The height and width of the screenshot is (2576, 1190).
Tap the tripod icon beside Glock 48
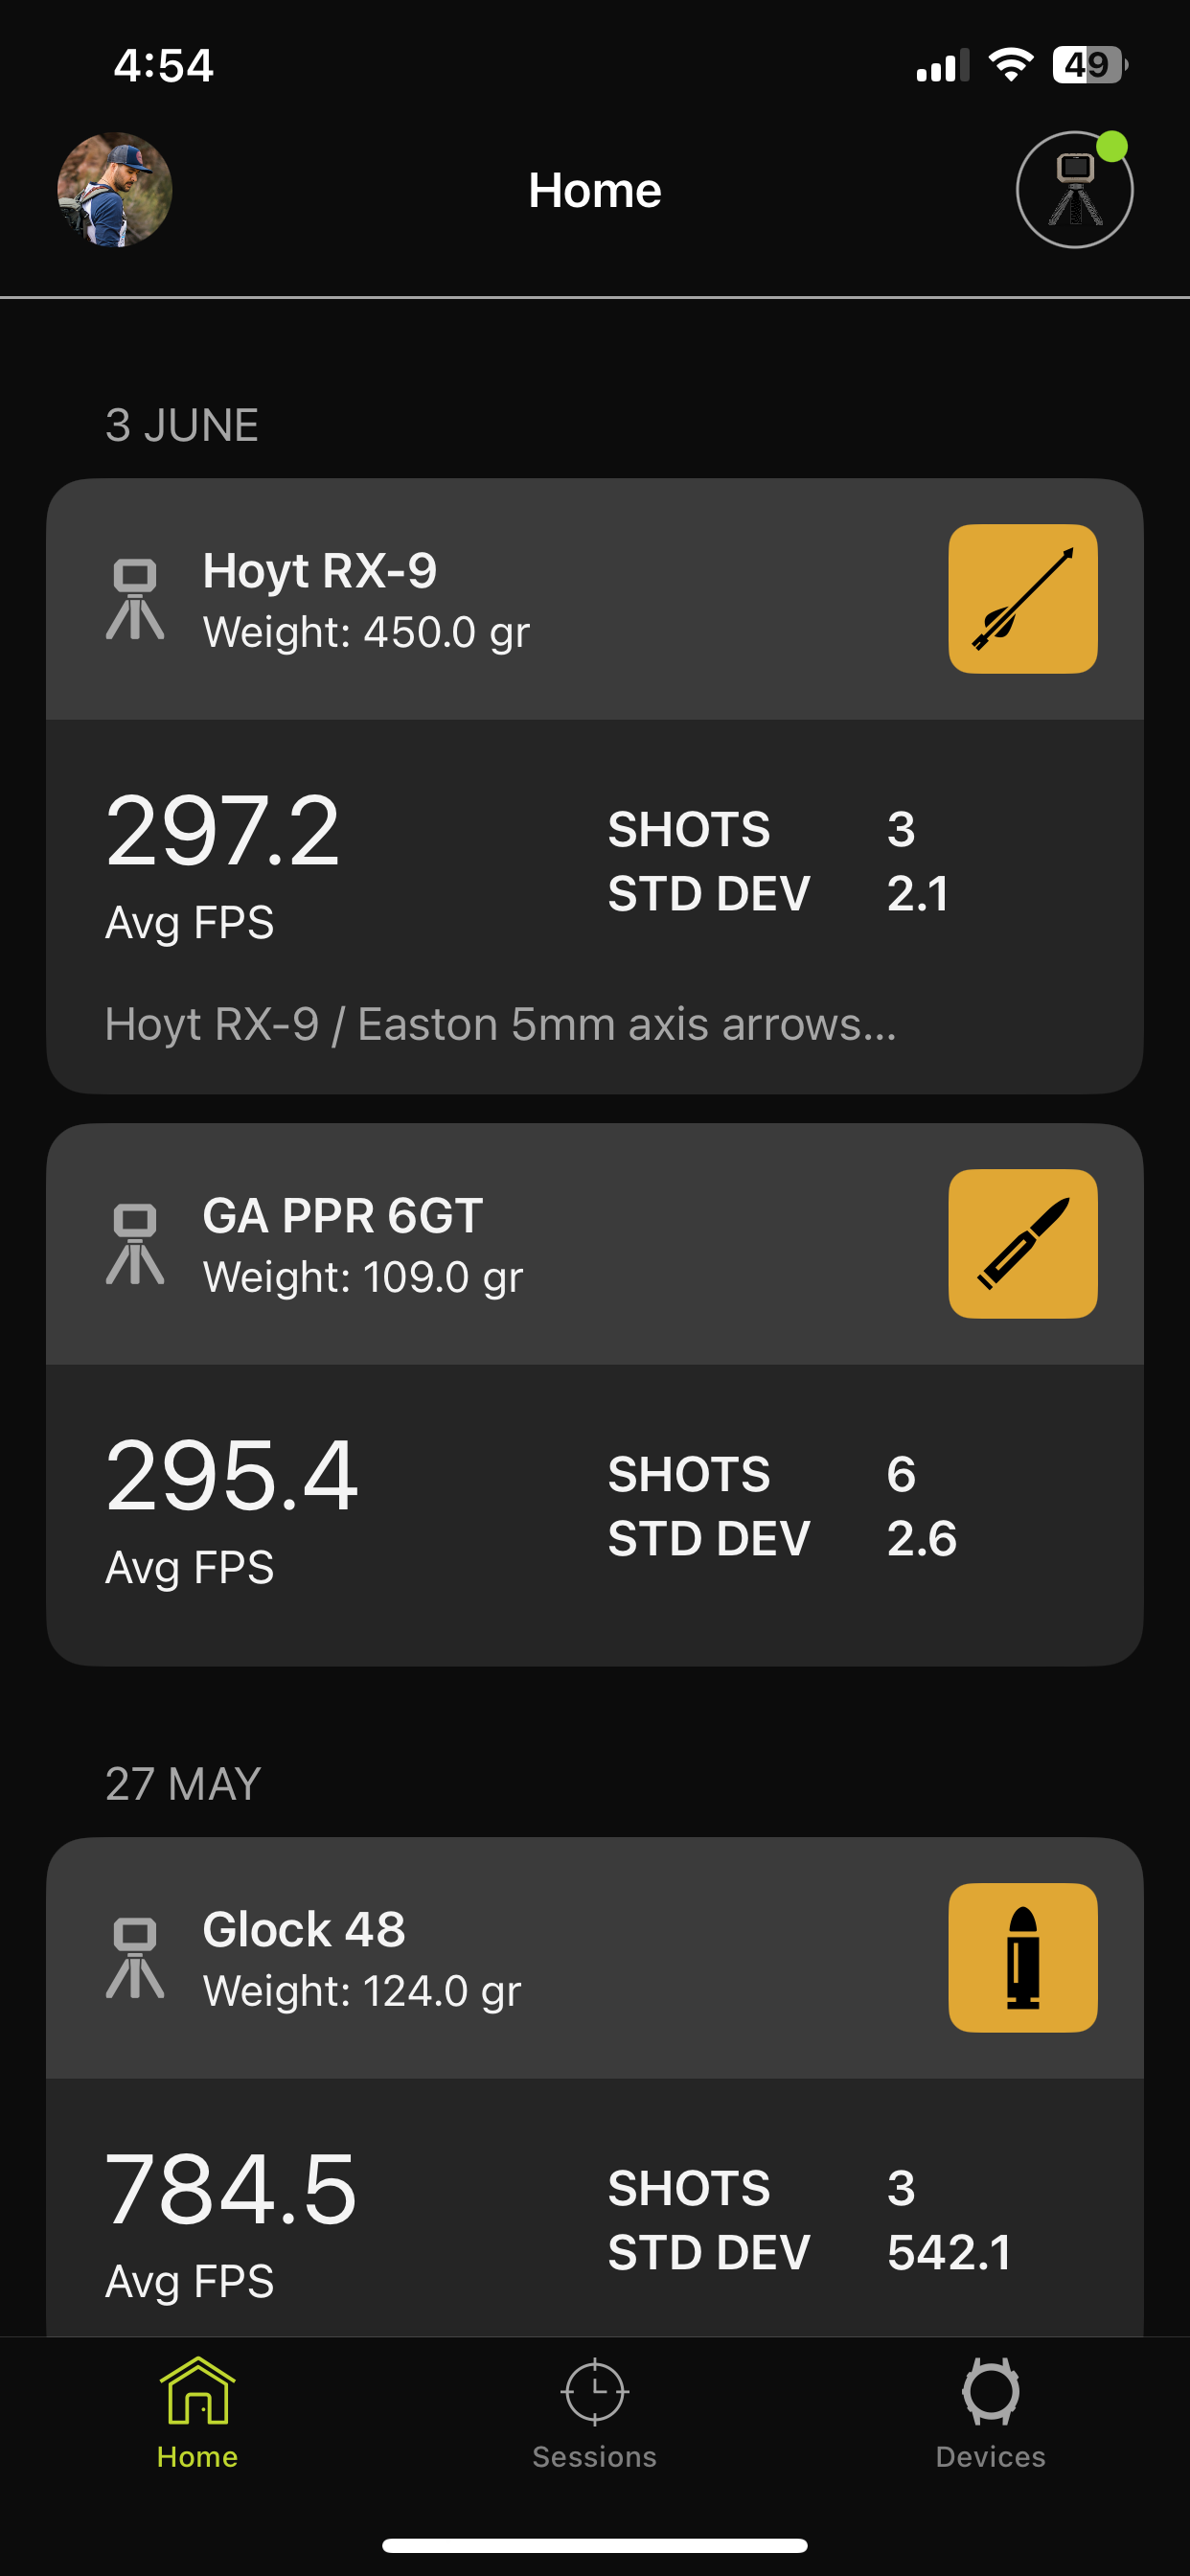[135, 1958]
